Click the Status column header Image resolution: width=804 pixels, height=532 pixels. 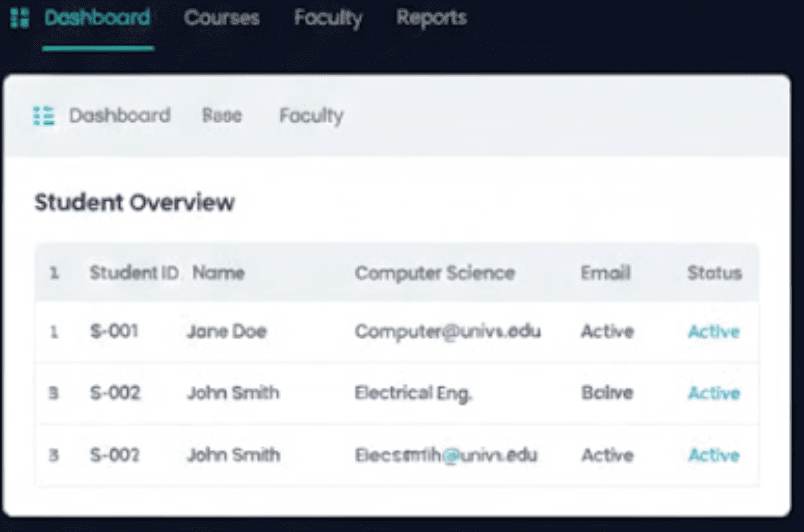[x=714, y=273]
